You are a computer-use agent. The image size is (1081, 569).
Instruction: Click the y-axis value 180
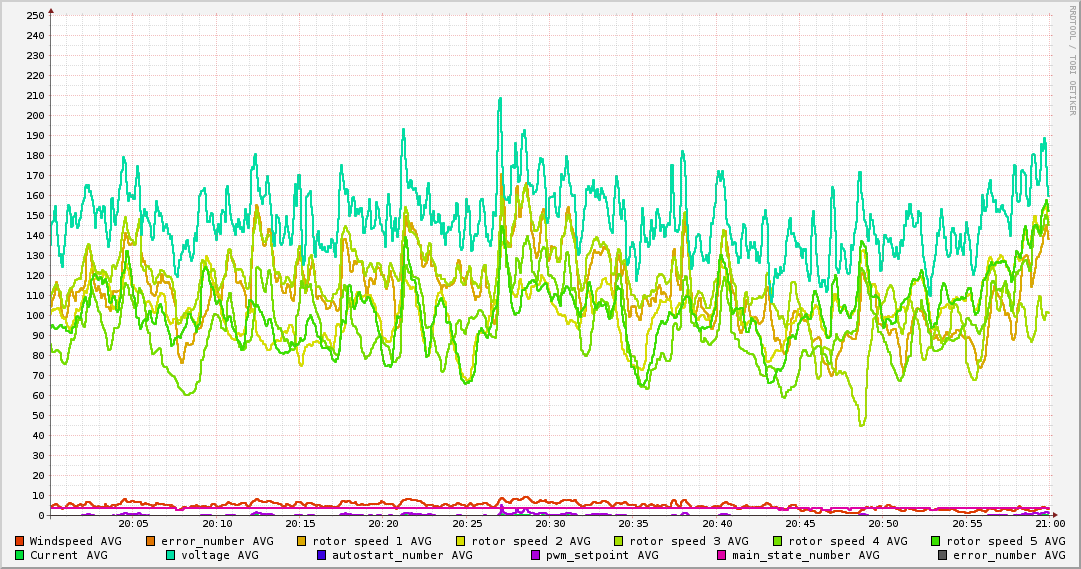pos(34,155)
